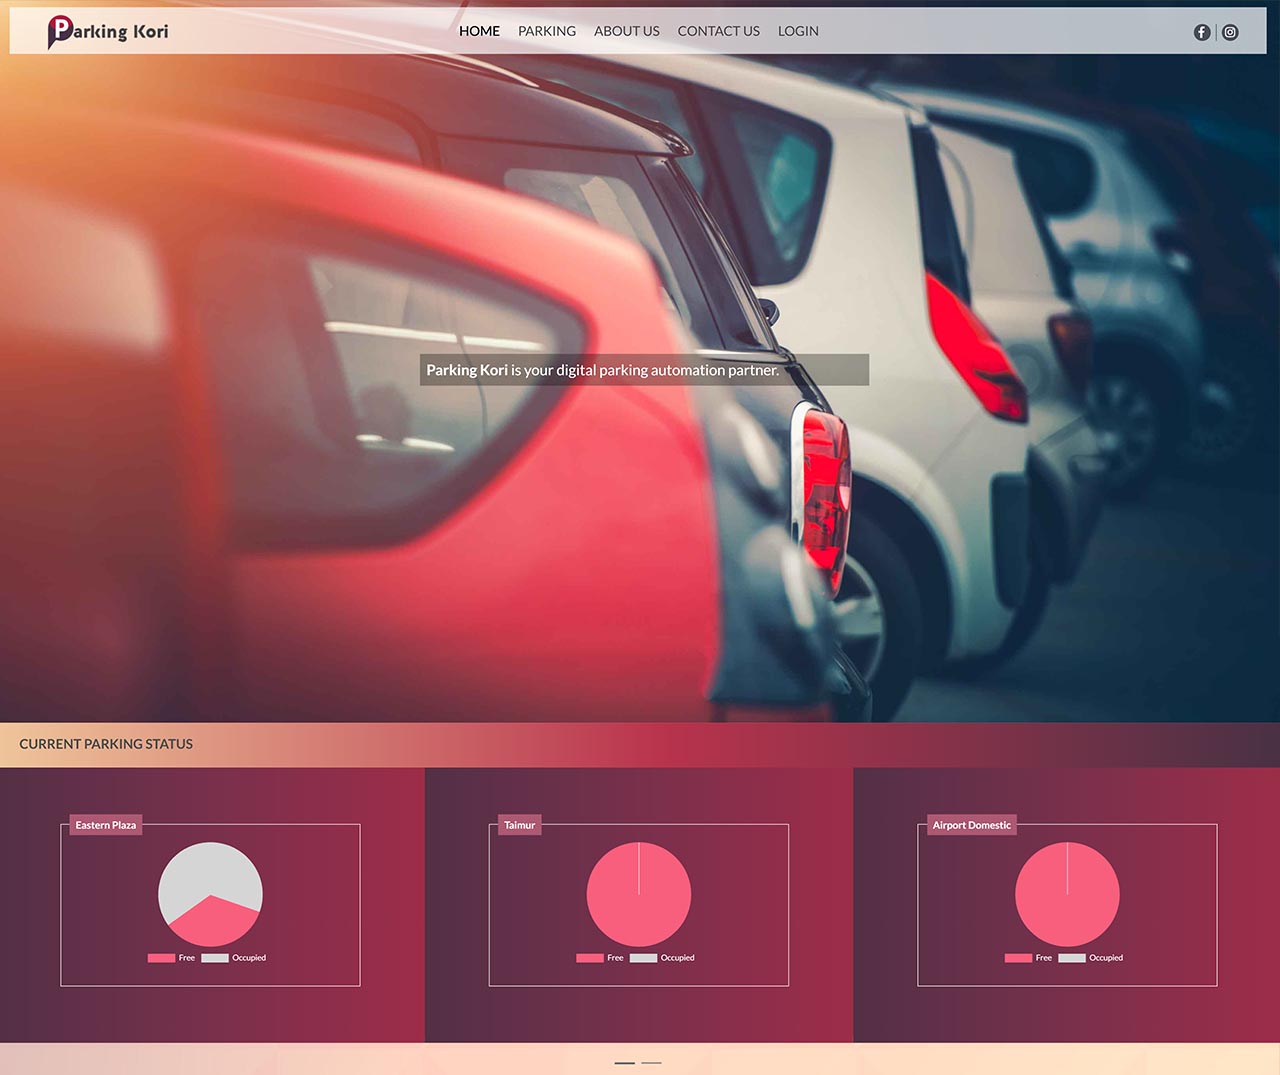Navigate to ABOUT US page

pyautogui.click(x=626, y=31)
